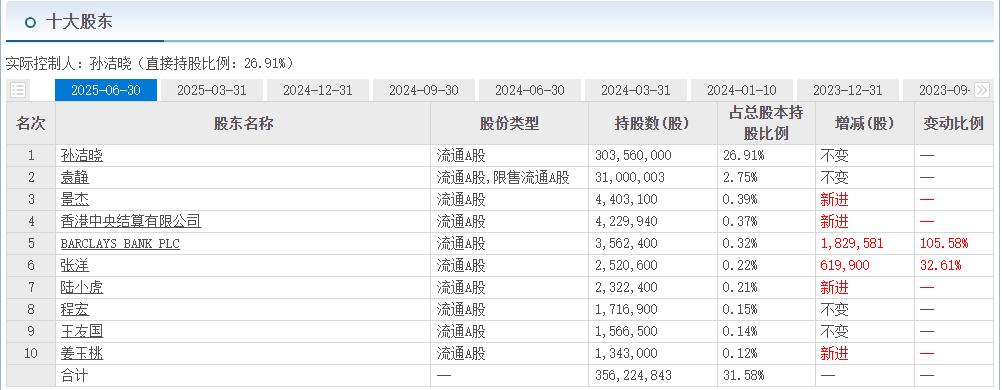
Task: Switch to the 2023-12-31 tab
Action: point(848,90)
